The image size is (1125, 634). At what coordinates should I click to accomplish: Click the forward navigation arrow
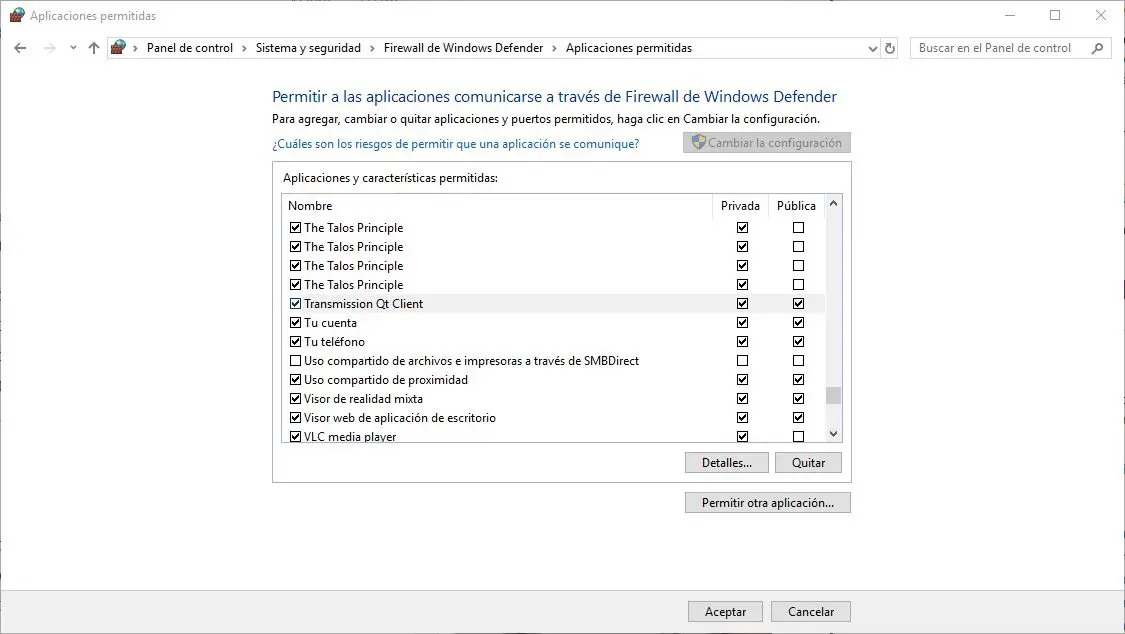coord(49,48)
